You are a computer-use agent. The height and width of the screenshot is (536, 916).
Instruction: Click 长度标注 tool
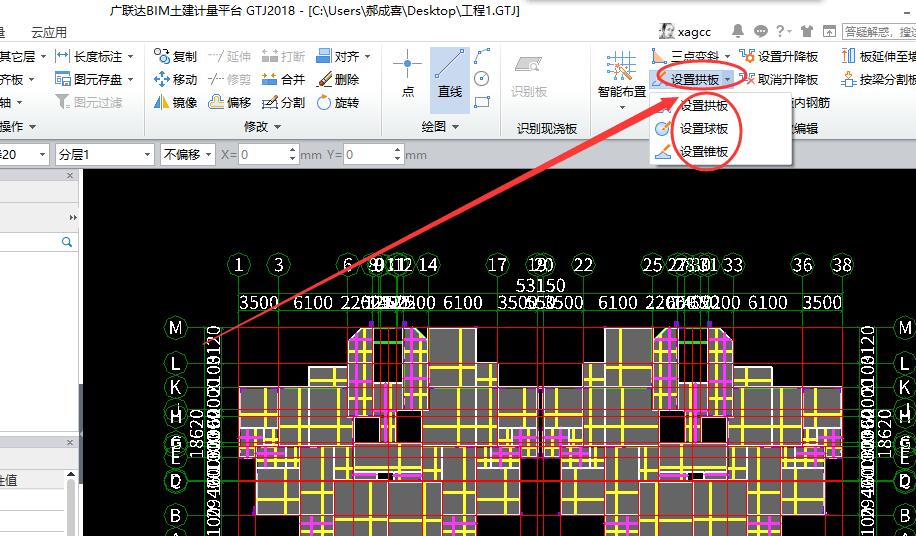pyautogui.click(x=89, y=57)
